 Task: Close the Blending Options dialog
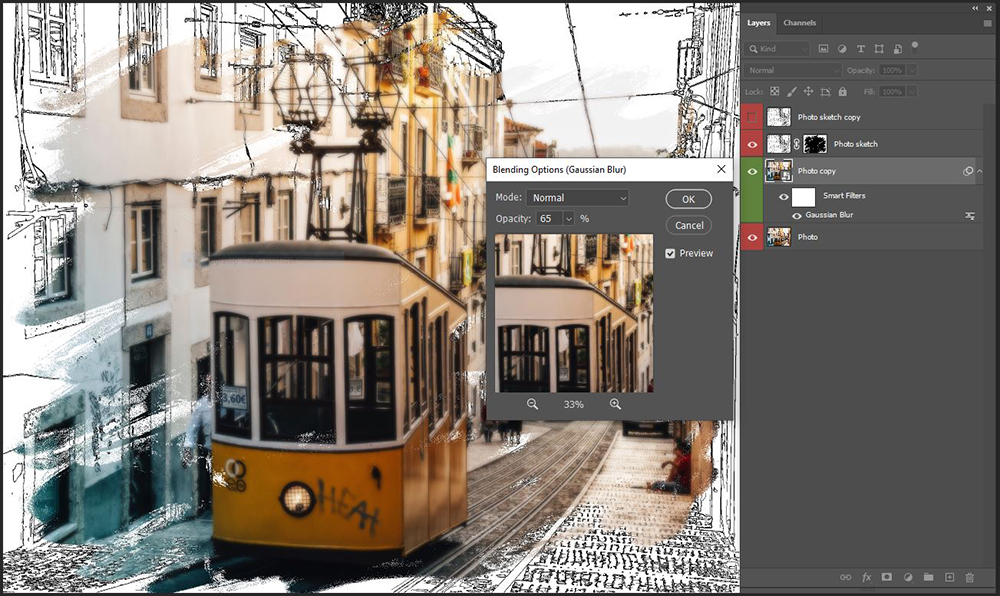tap(721, 169)
